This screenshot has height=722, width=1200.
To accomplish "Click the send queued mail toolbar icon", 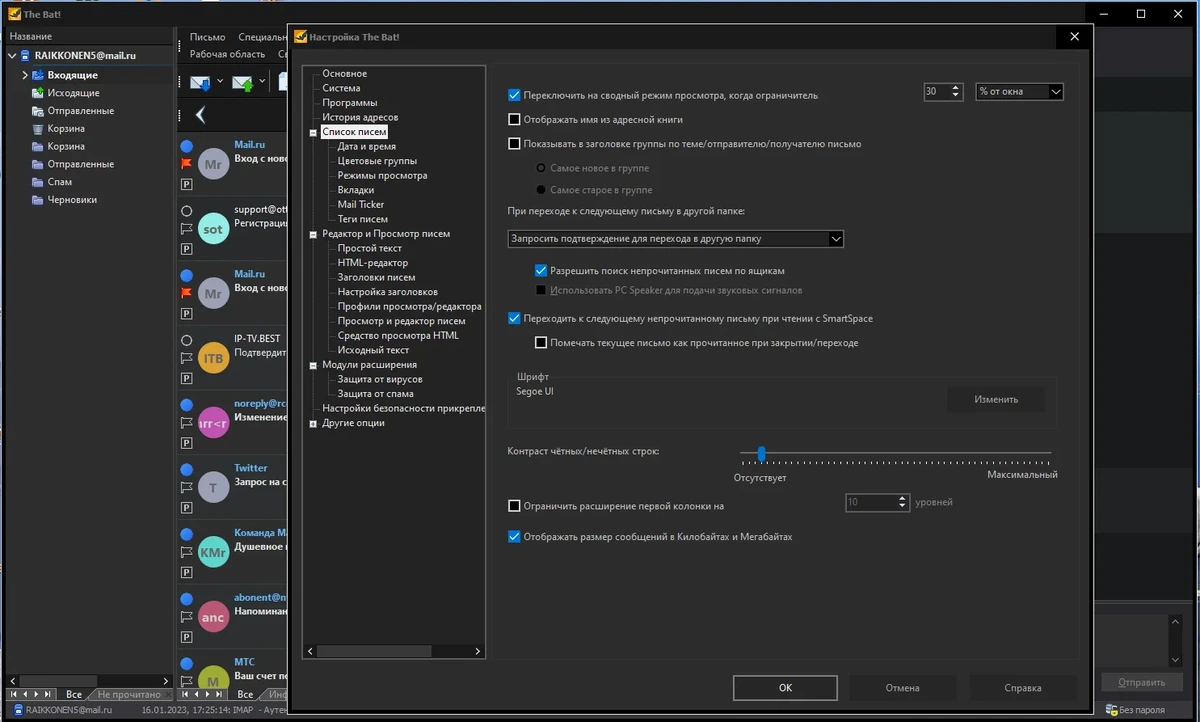I will click(x=243, y=83).
